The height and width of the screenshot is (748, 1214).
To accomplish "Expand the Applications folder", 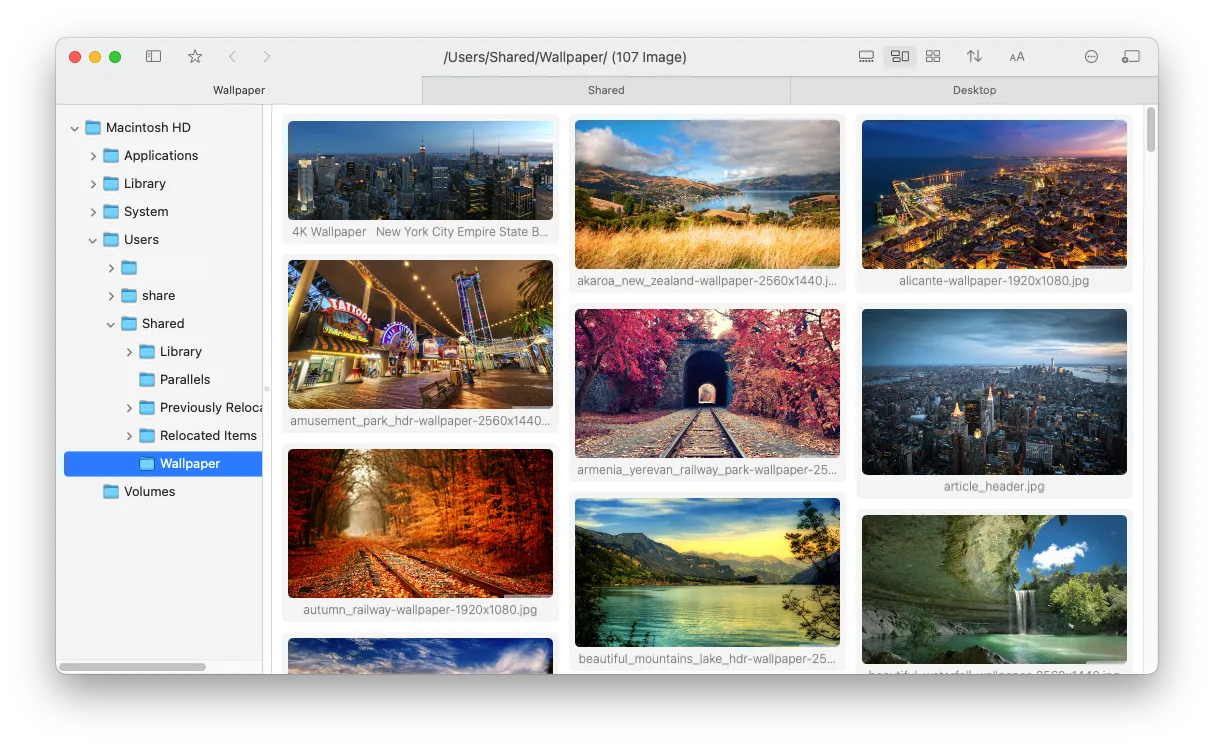I will pyautogui.click(x=93, y=155).
